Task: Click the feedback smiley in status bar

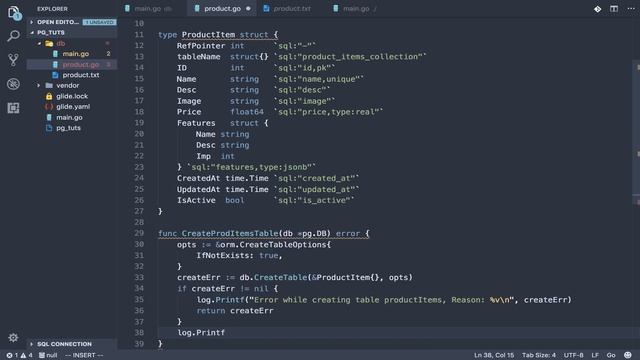Action: (x=628, y=355)
